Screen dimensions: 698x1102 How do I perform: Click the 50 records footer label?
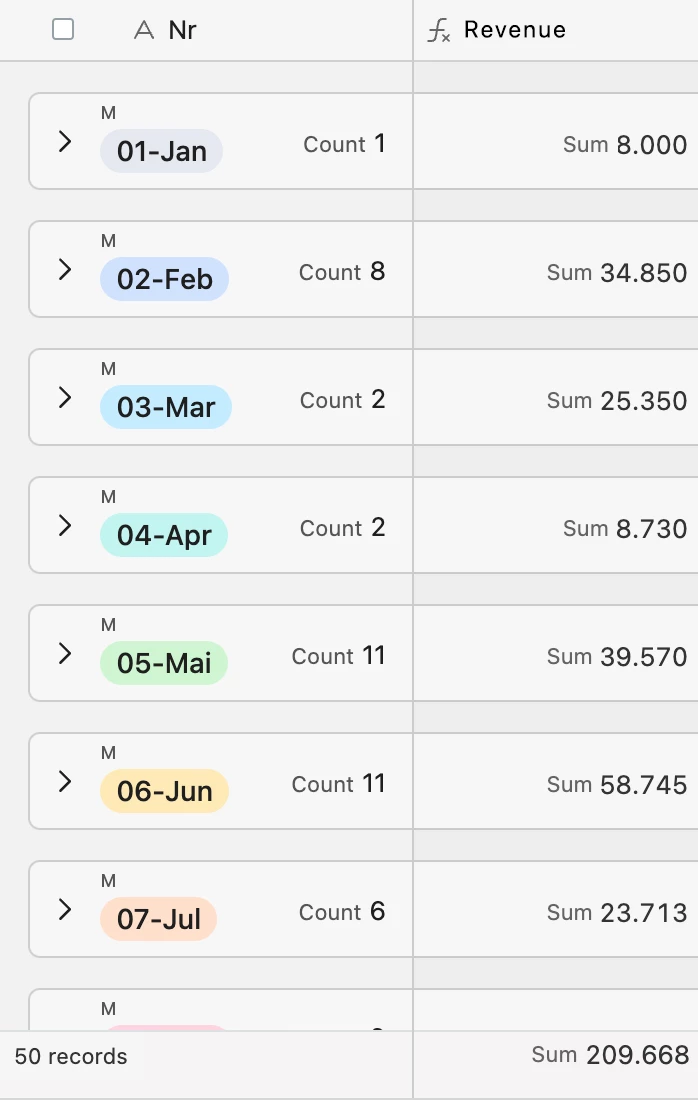[71, 1057]
